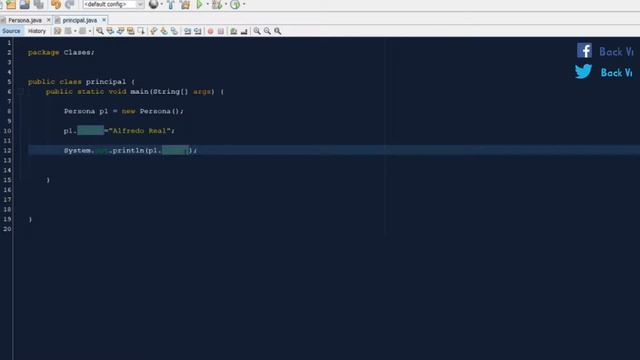This screenshot has width=640, height=360.
Task: Close the principal.java tab
Action: [x=104, y=20]
